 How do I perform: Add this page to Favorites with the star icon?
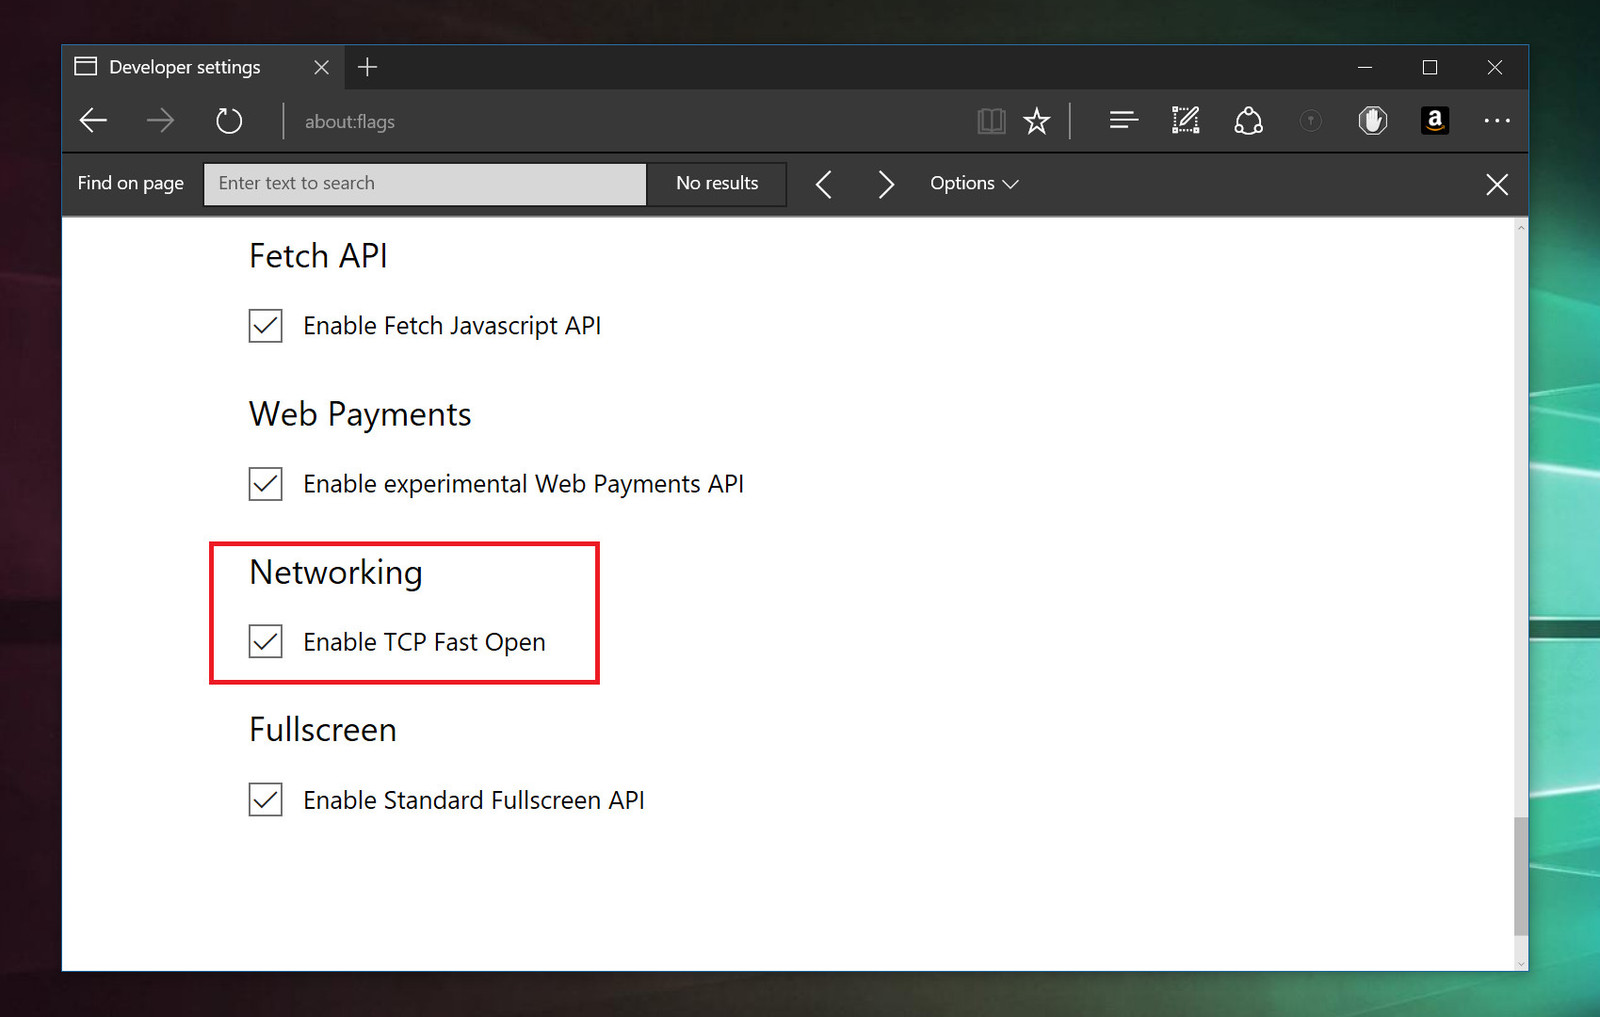coord(1037,120)
